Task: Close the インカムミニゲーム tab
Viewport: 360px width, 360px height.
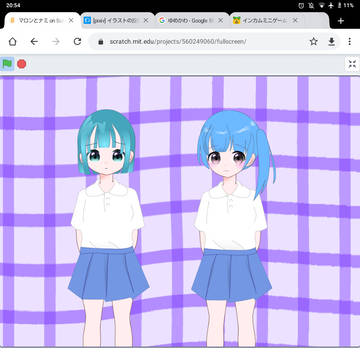Action: 295,21
